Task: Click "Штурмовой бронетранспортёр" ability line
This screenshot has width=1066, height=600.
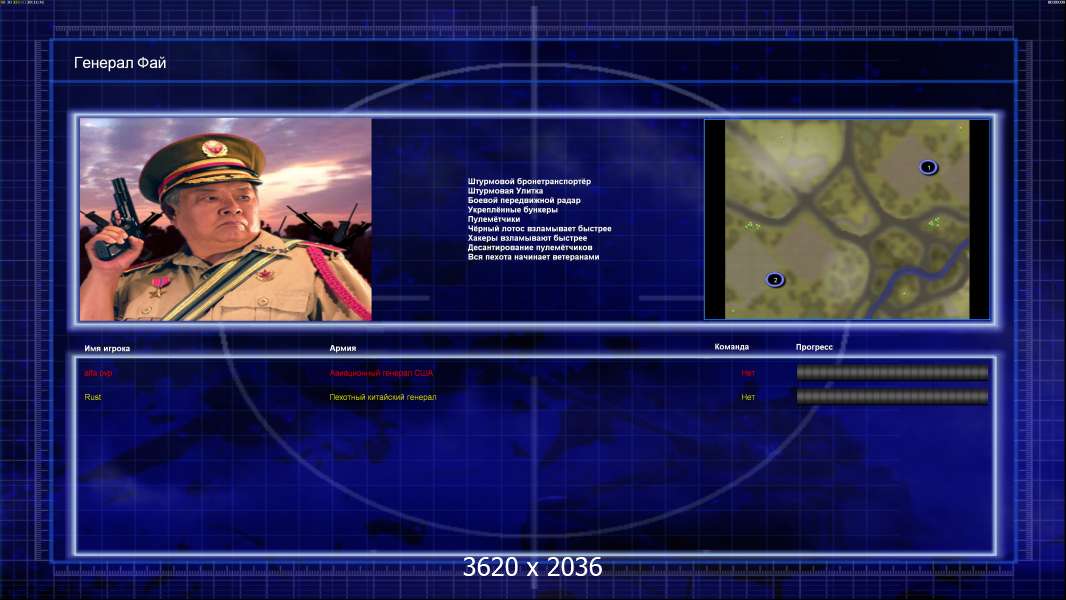Action: (x=530, y=181)
